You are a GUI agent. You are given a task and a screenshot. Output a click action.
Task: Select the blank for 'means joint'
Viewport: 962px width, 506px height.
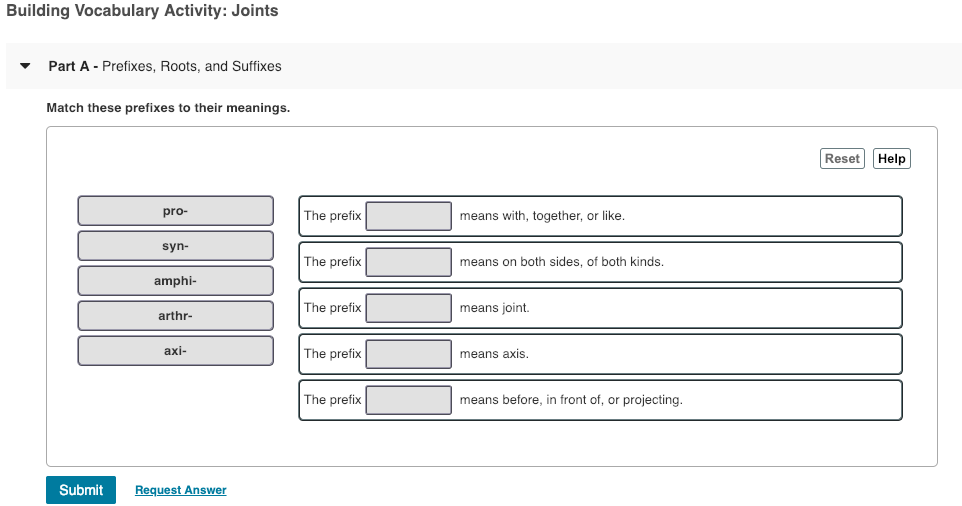pyautogui.click(x=408, y=308)
